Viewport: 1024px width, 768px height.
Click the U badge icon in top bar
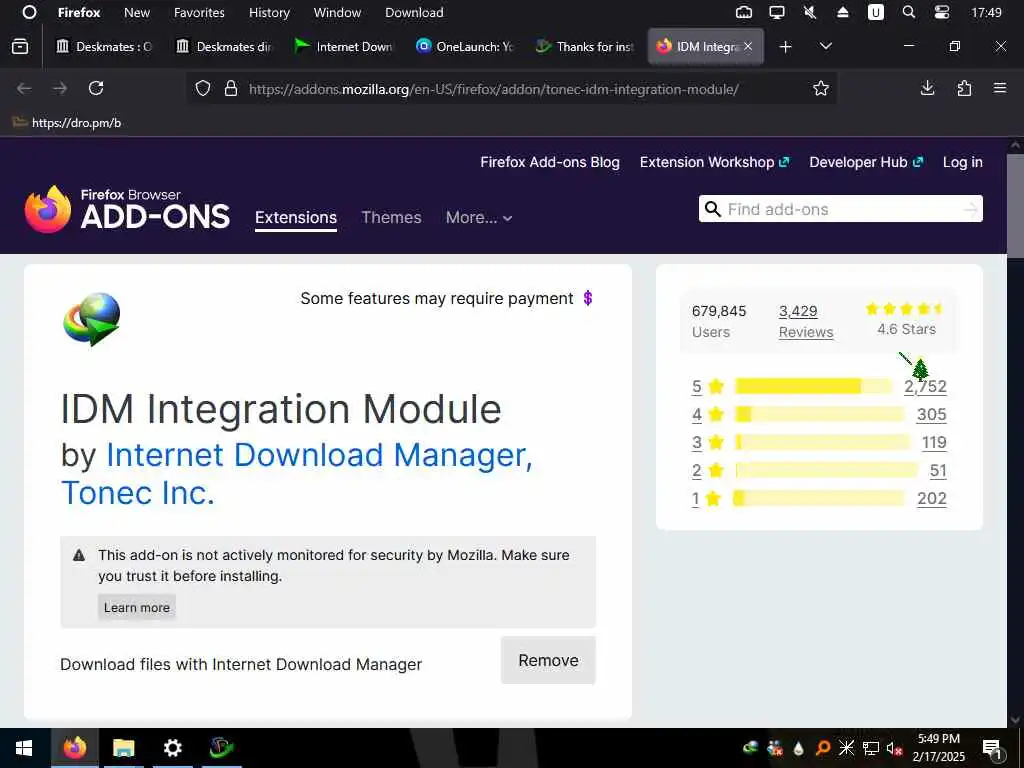876,12
